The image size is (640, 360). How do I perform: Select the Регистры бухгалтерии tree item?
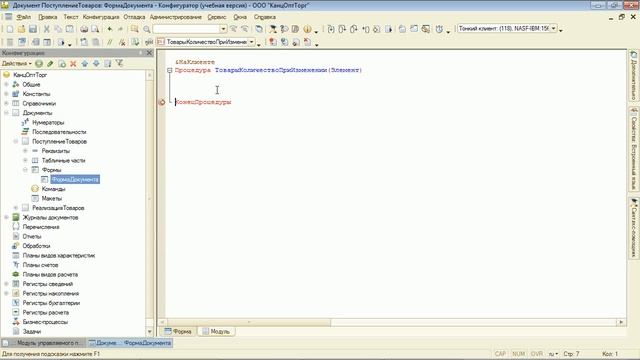click(x=51, y=303)
